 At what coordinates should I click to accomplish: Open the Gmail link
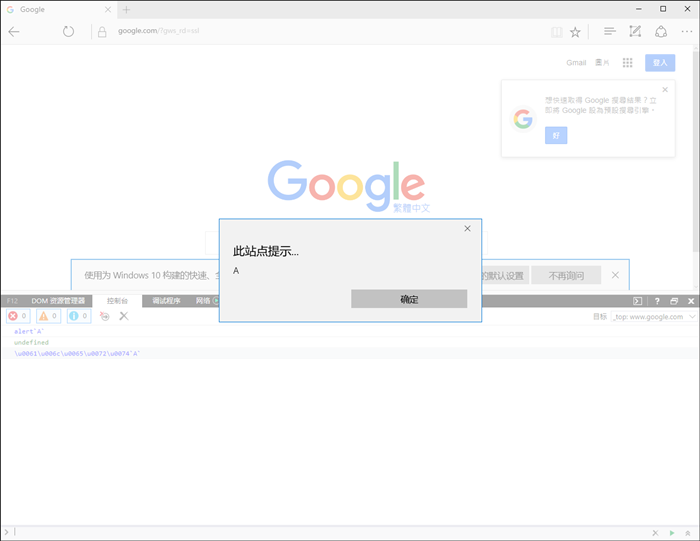[576, 62]
